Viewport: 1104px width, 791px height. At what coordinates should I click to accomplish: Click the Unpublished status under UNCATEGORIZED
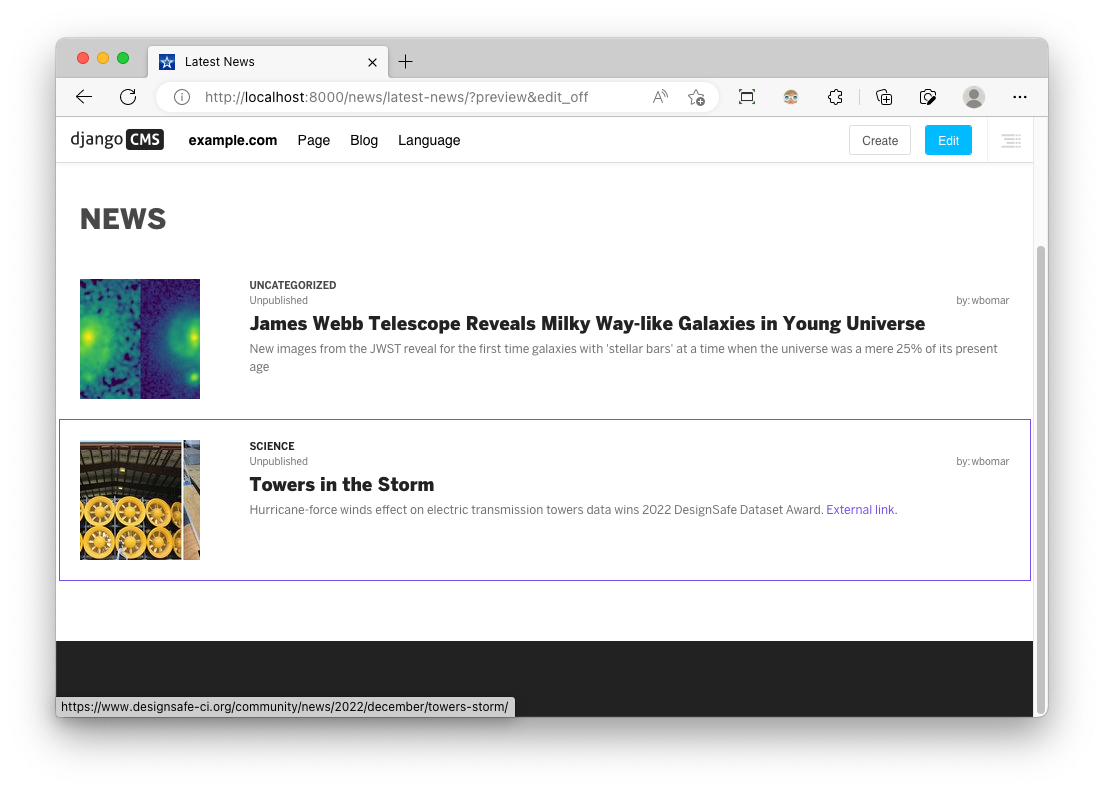pos(278,300)
